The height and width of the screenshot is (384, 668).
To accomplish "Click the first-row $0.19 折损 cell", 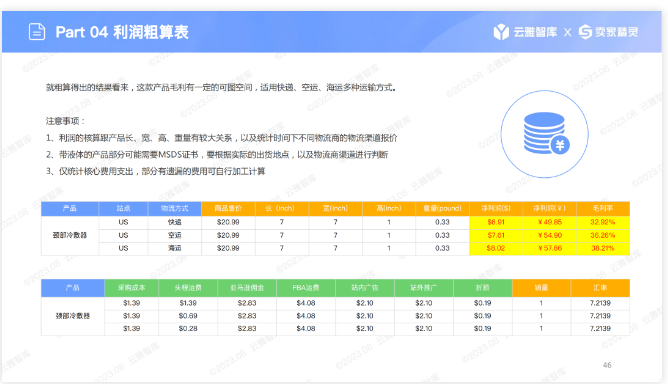I will 483,303.
